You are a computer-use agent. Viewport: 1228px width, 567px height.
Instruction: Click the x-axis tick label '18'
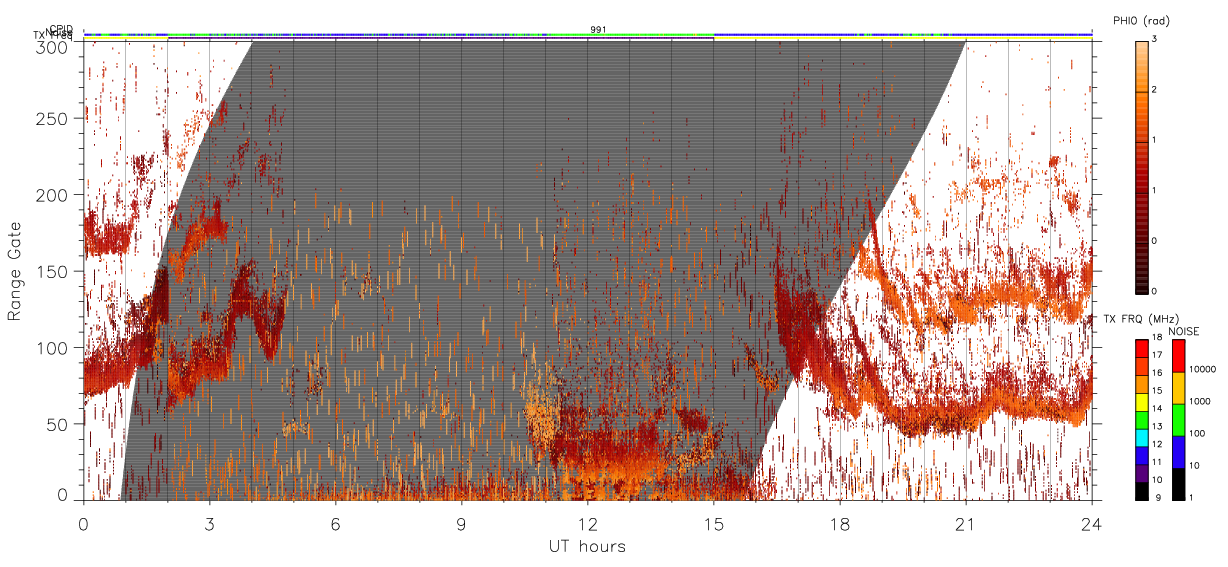[840, 523]
